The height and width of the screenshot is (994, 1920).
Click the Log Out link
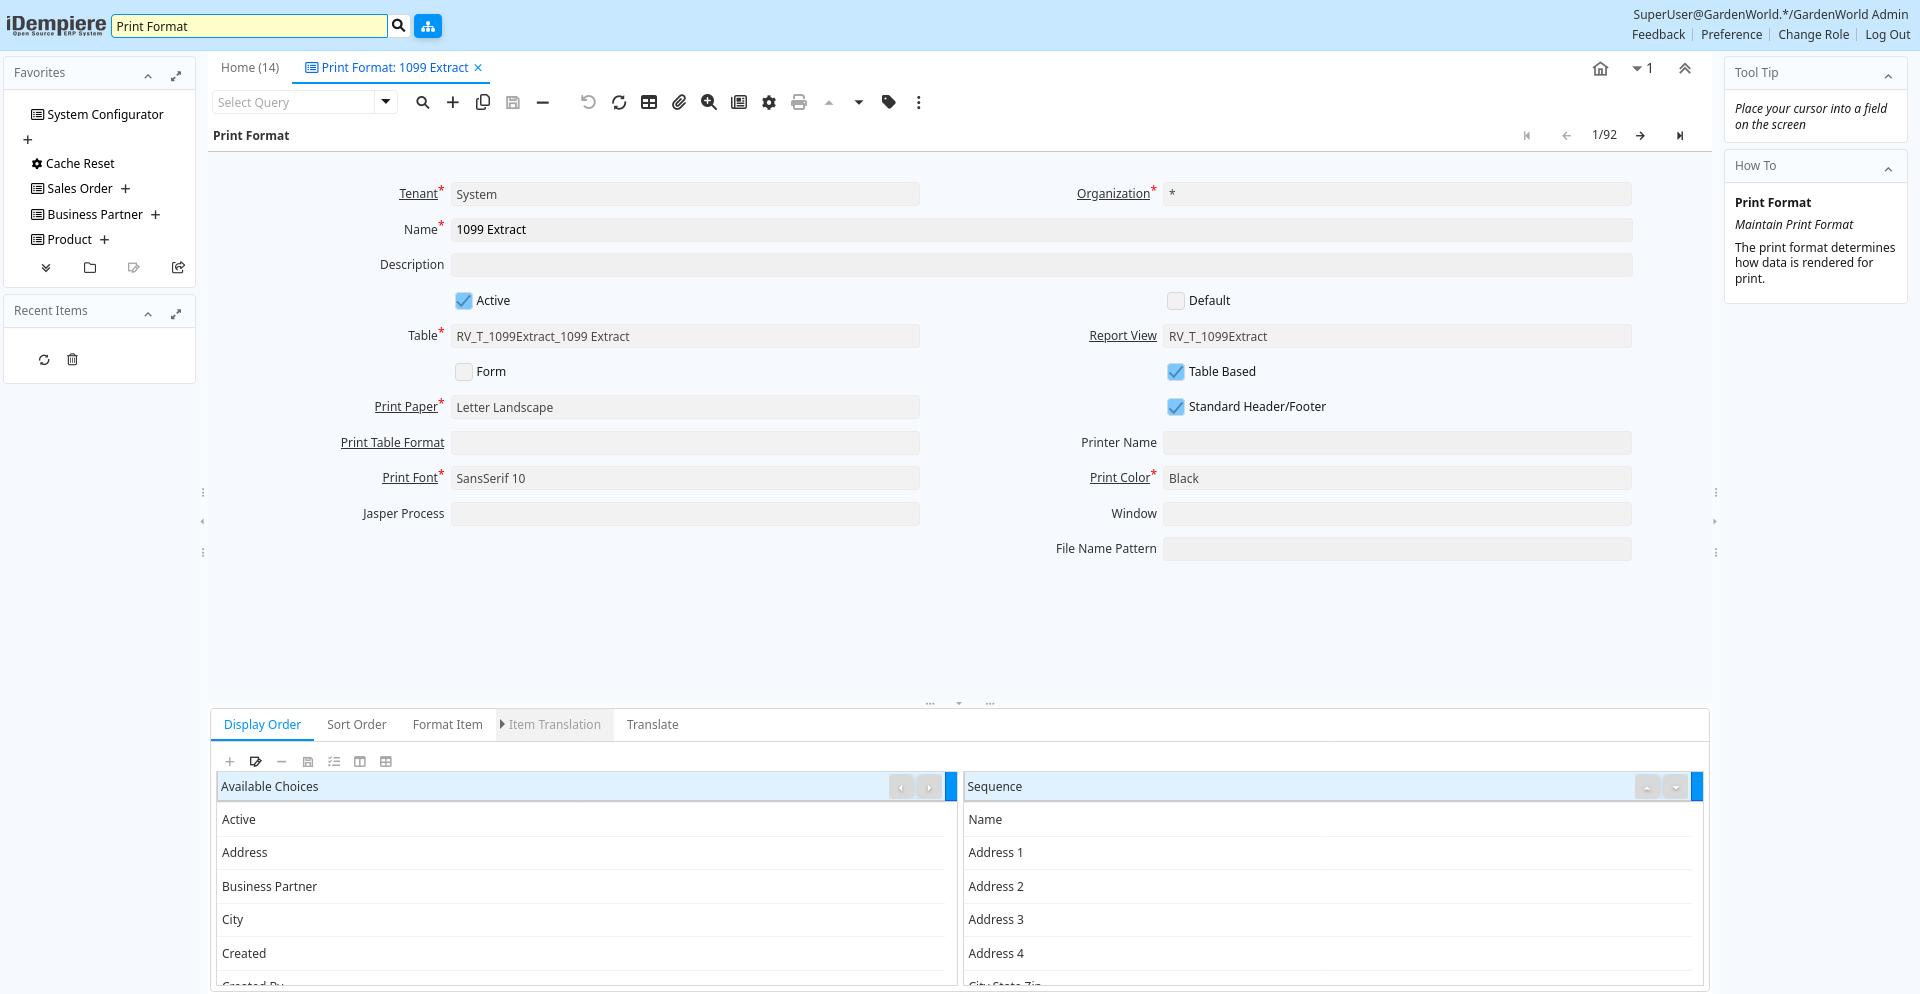coord(1887,35)
